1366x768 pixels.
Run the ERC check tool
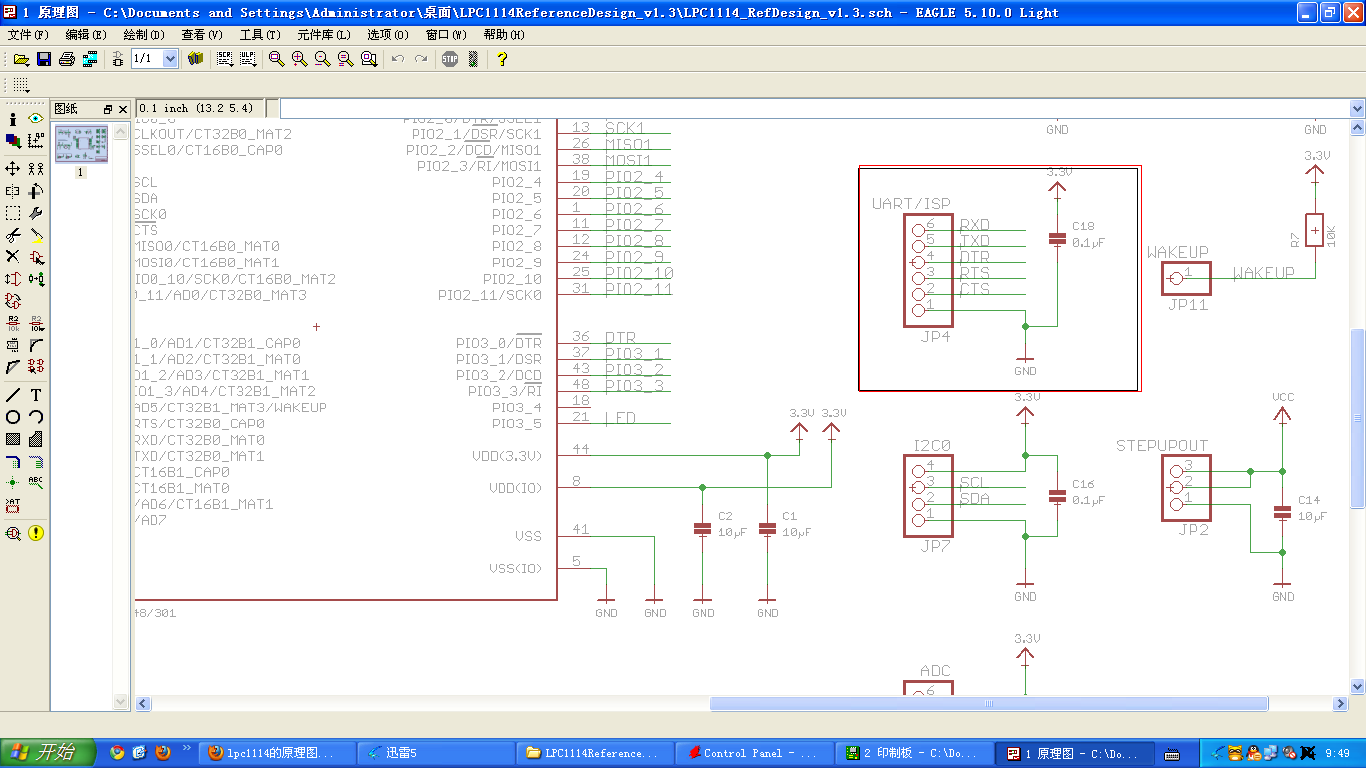pos(13,533)
